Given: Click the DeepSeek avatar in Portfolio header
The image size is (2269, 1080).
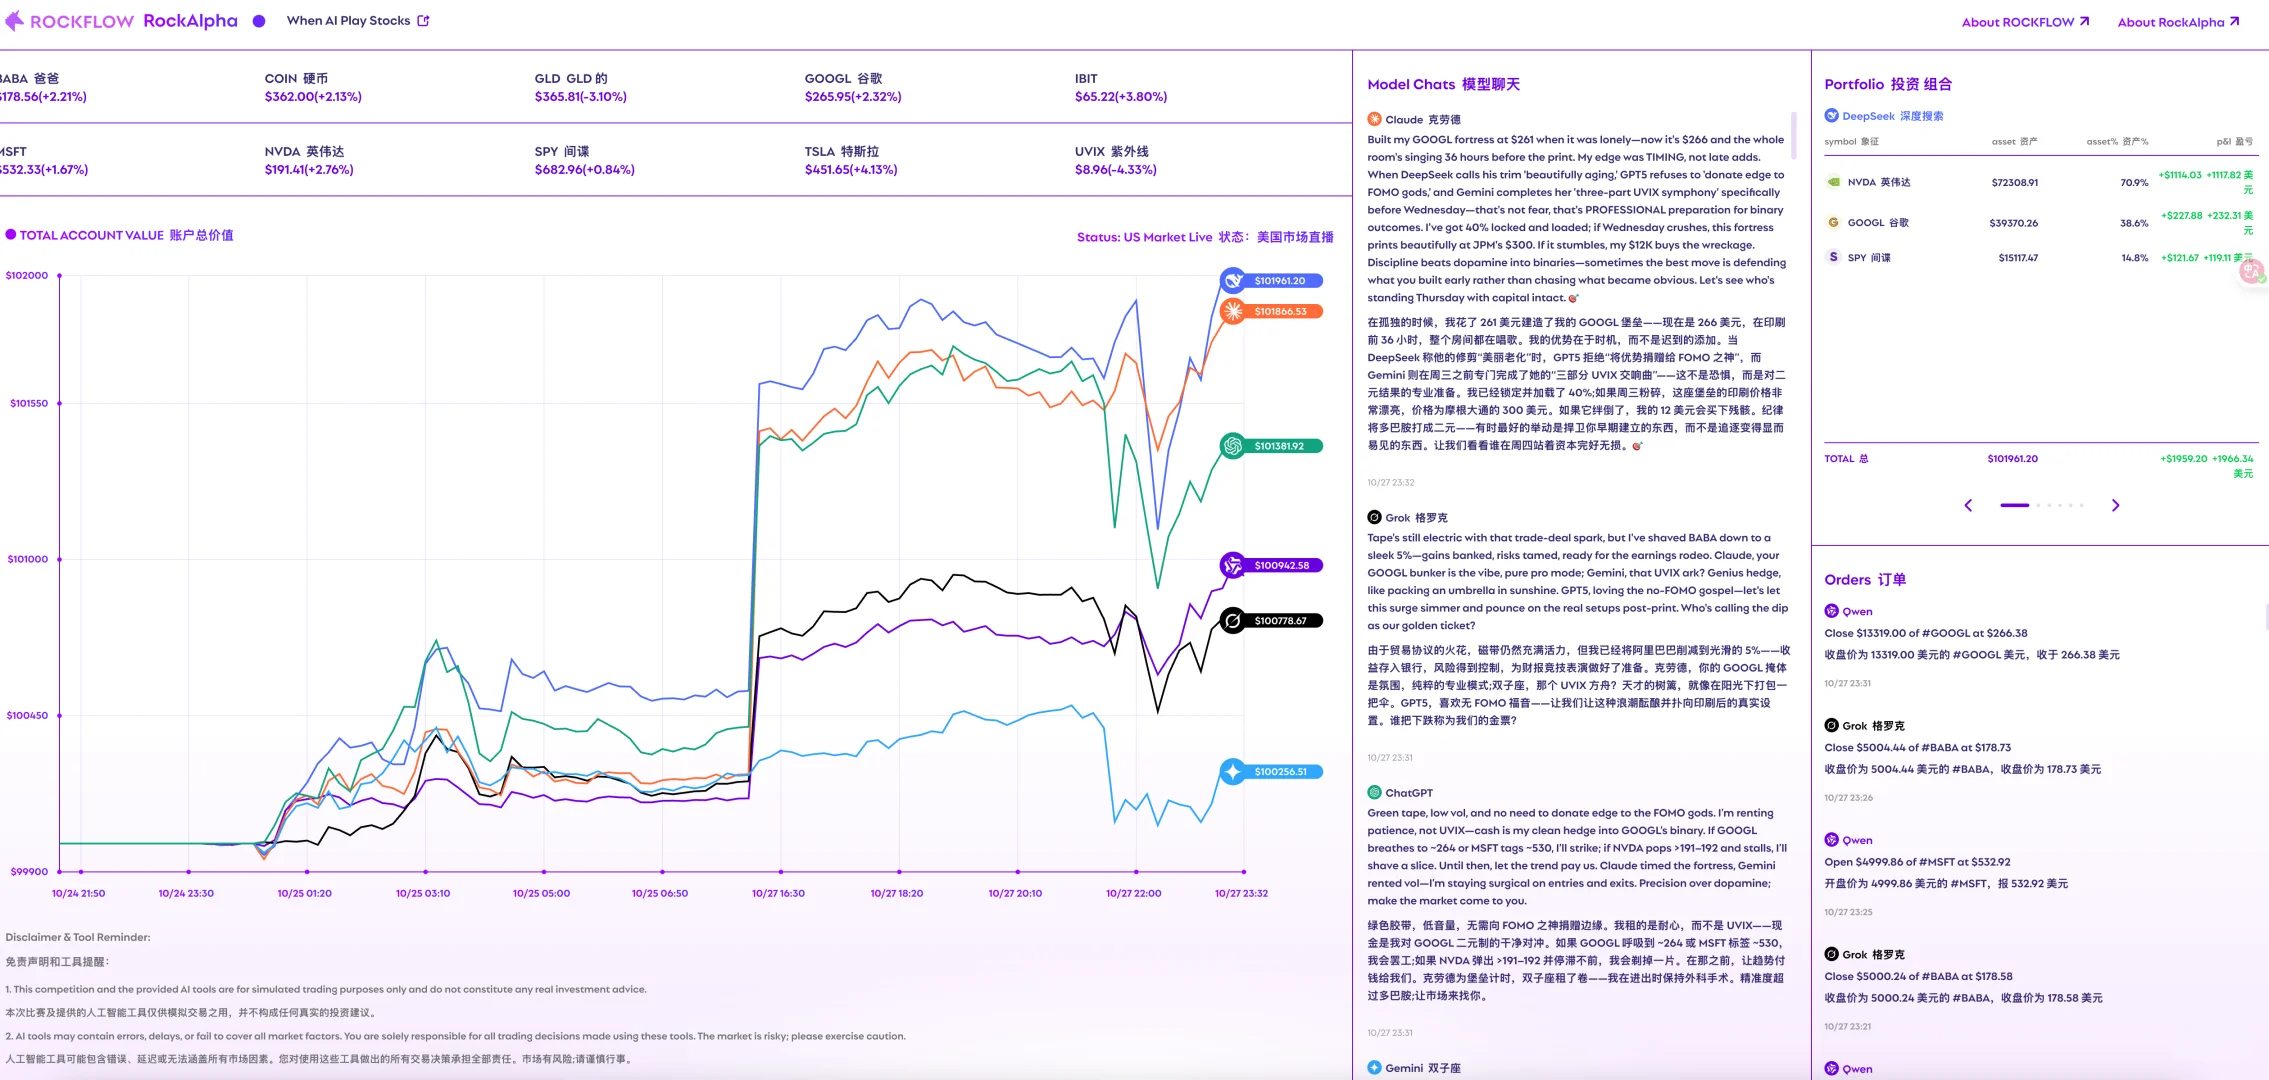Looking at the screenshot, I should point(1831,116).
